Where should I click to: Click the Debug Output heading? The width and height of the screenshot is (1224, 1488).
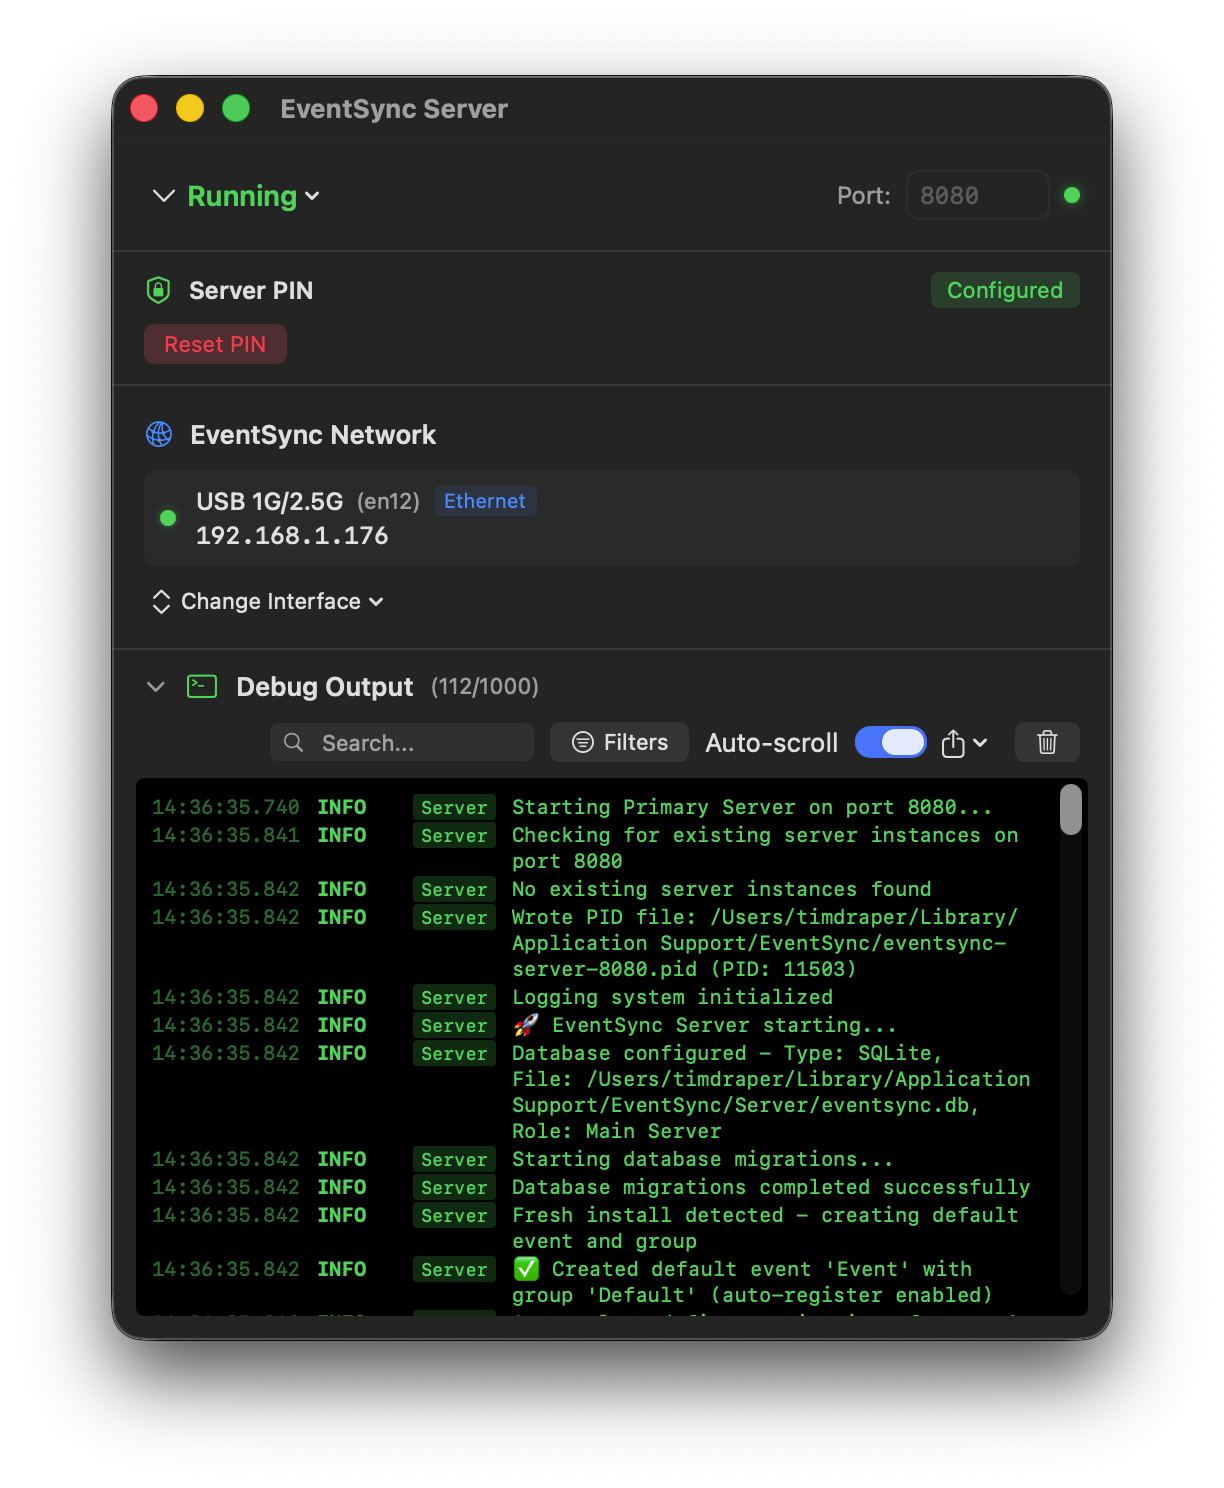point(325,686)
